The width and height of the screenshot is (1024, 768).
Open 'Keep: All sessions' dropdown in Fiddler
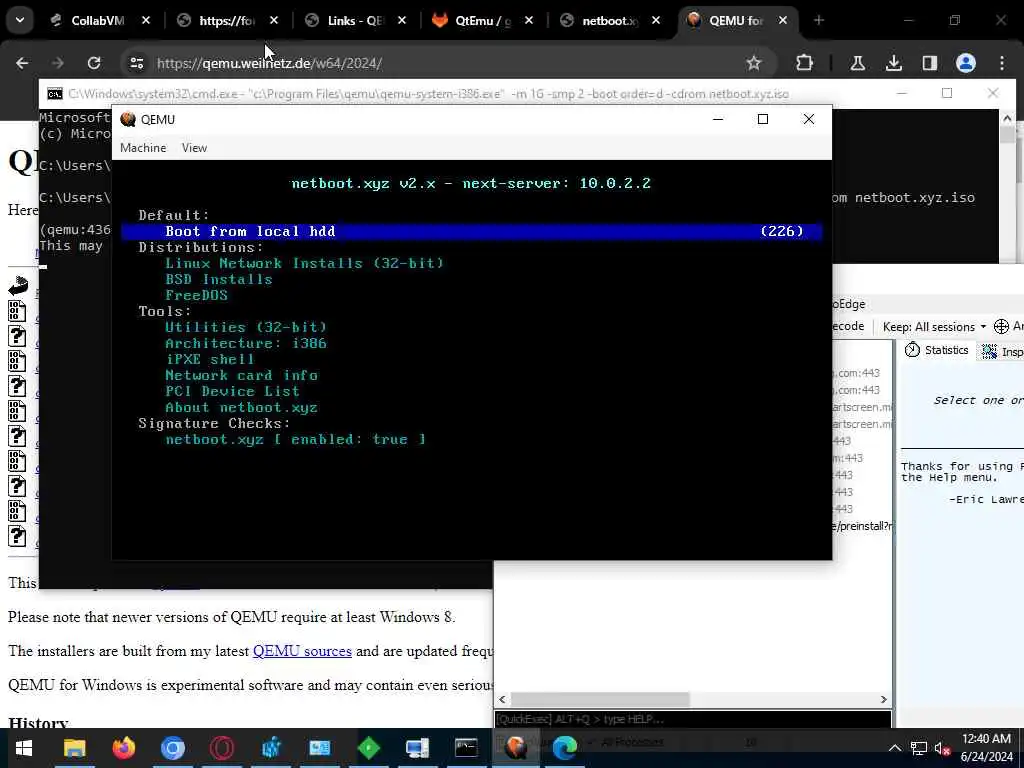click(934, 327)
